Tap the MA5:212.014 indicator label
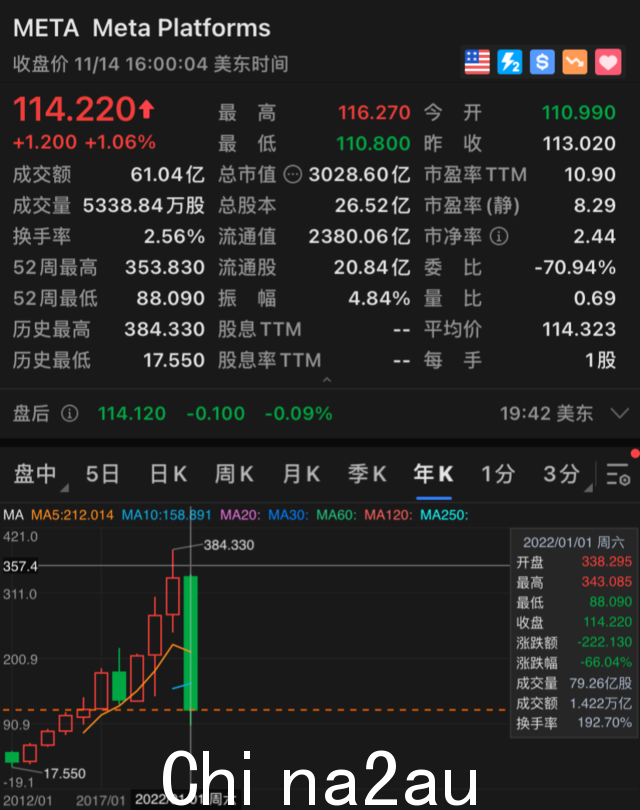The image size is (640, 810). click(72, 515)
